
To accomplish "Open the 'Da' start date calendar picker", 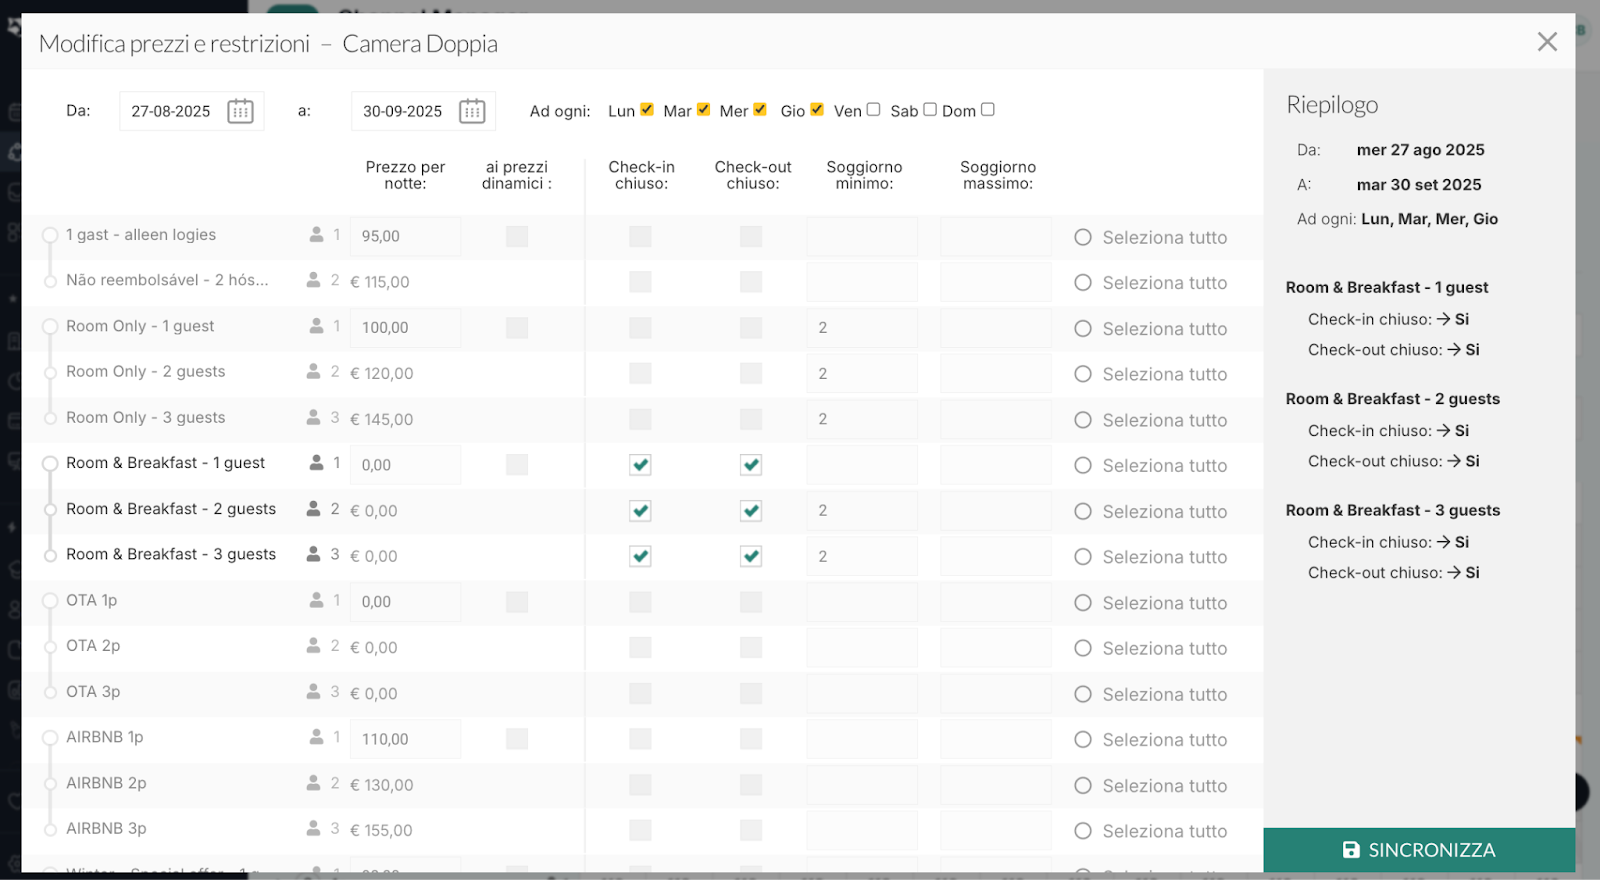I will click(x=240, y=111).
